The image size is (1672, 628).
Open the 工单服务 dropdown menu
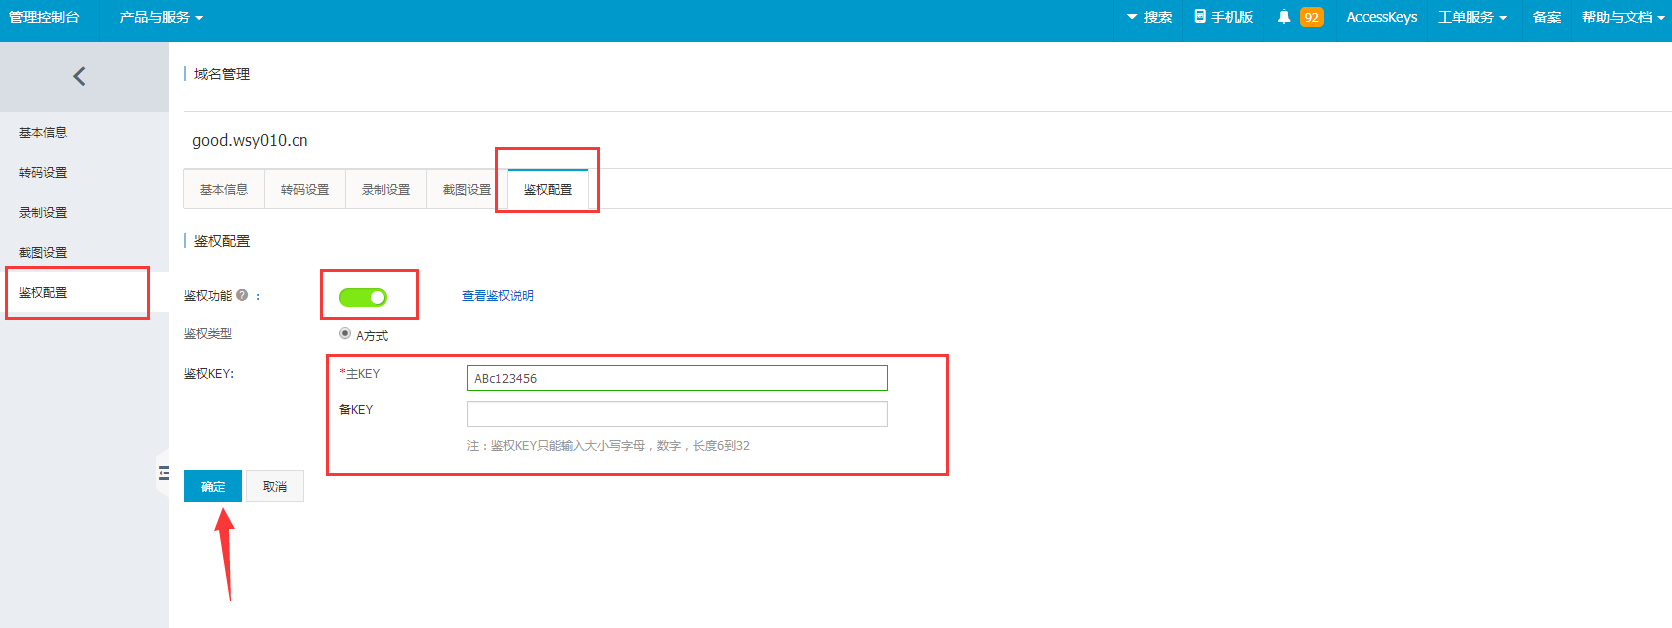(x=1472, y=17)
